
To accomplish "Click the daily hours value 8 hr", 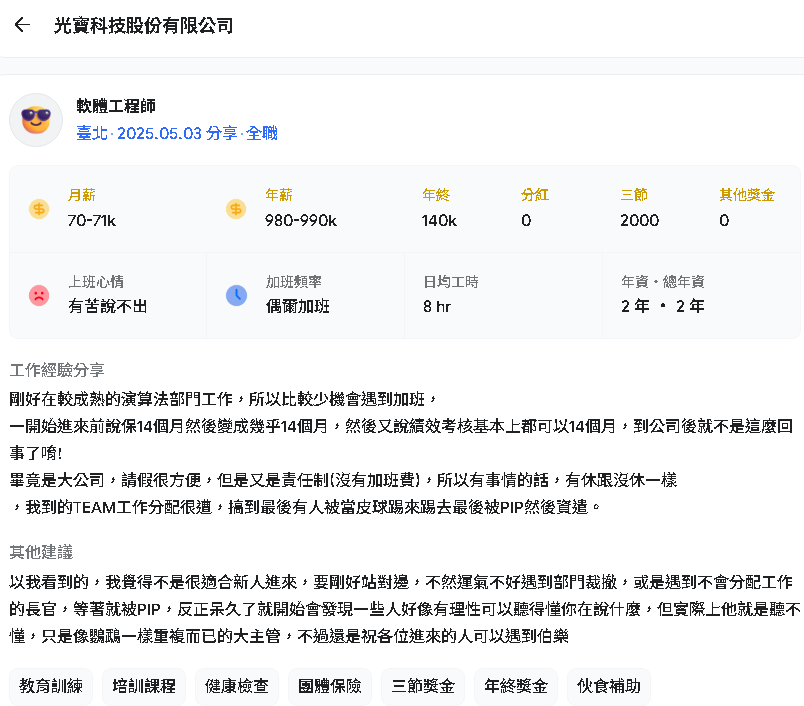I will coord(437,307).
